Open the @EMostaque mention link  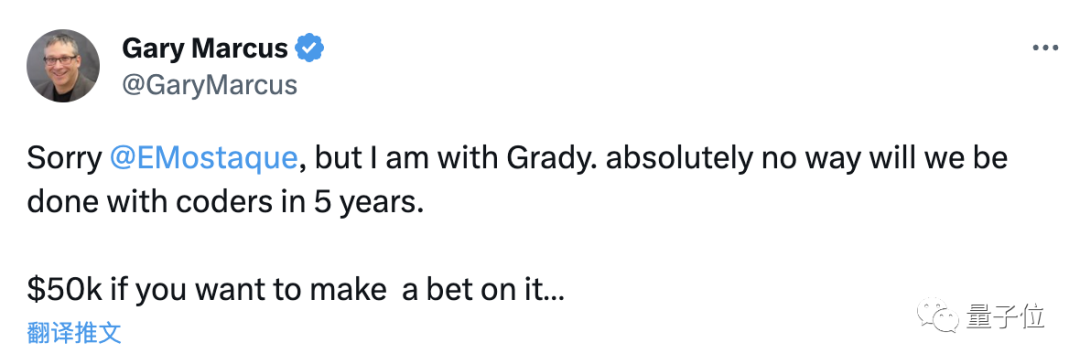[203, 159]
